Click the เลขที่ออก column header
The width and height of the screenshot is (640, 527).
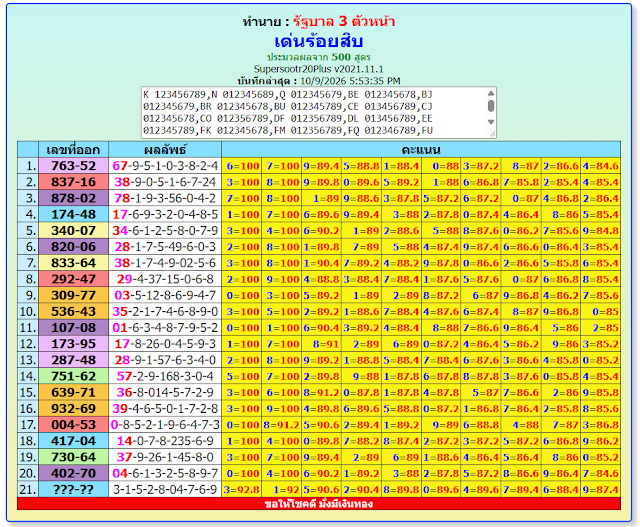73,150
